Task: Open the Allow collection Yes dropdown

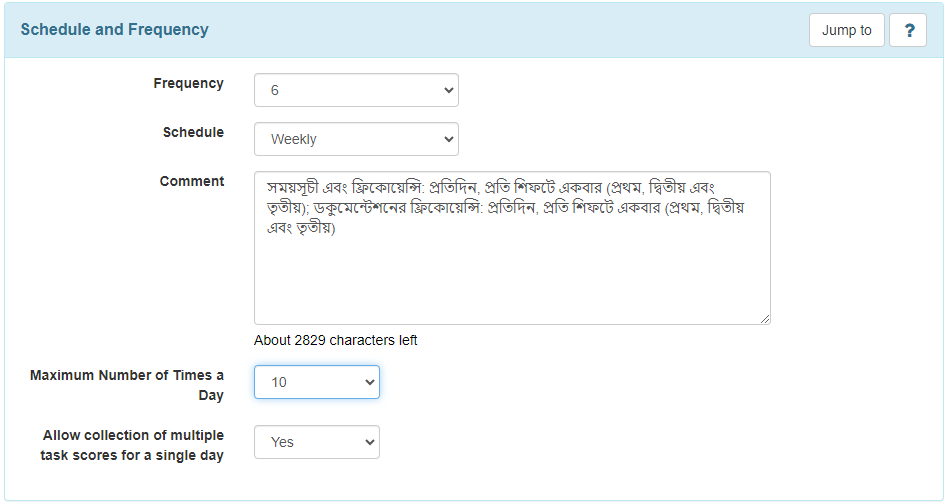Action: tap(317, 442)
